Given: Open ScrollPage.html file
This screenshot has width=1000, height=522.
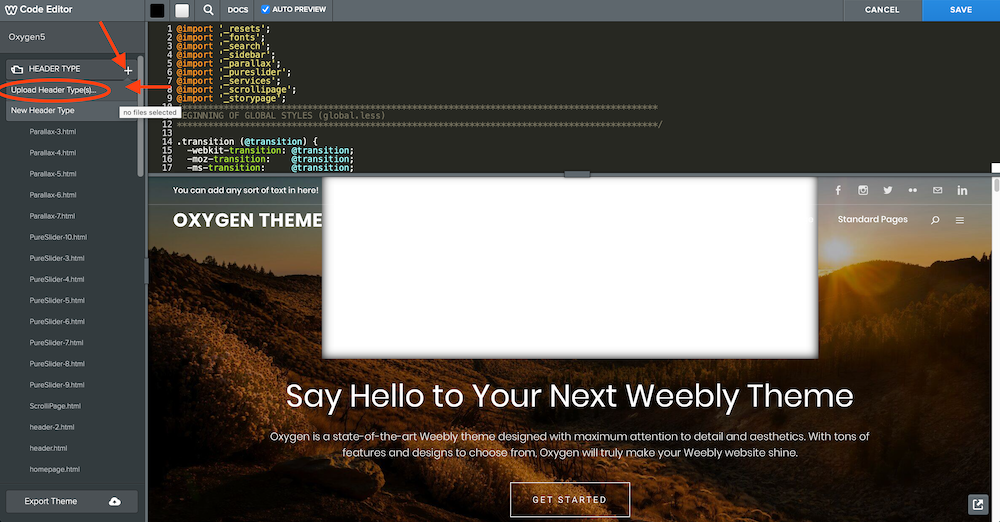Looking at the screenshot, I should coord(55,405).
